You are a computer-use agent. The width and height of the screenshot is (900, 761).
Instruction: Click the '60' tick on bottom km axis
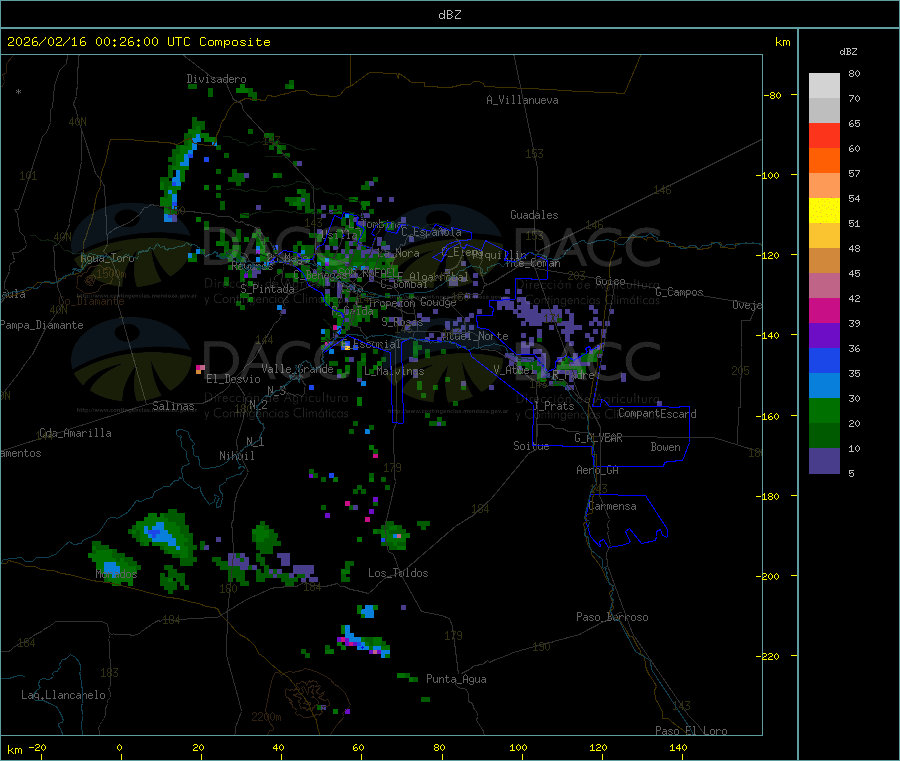coord(358,747)
